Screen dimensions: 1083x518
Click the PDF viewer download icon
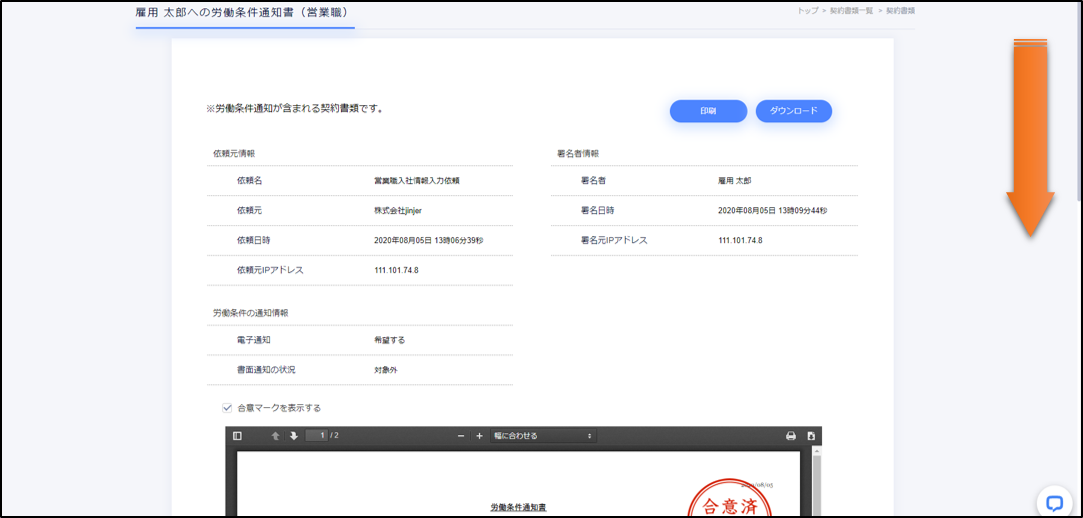(812, 436)
